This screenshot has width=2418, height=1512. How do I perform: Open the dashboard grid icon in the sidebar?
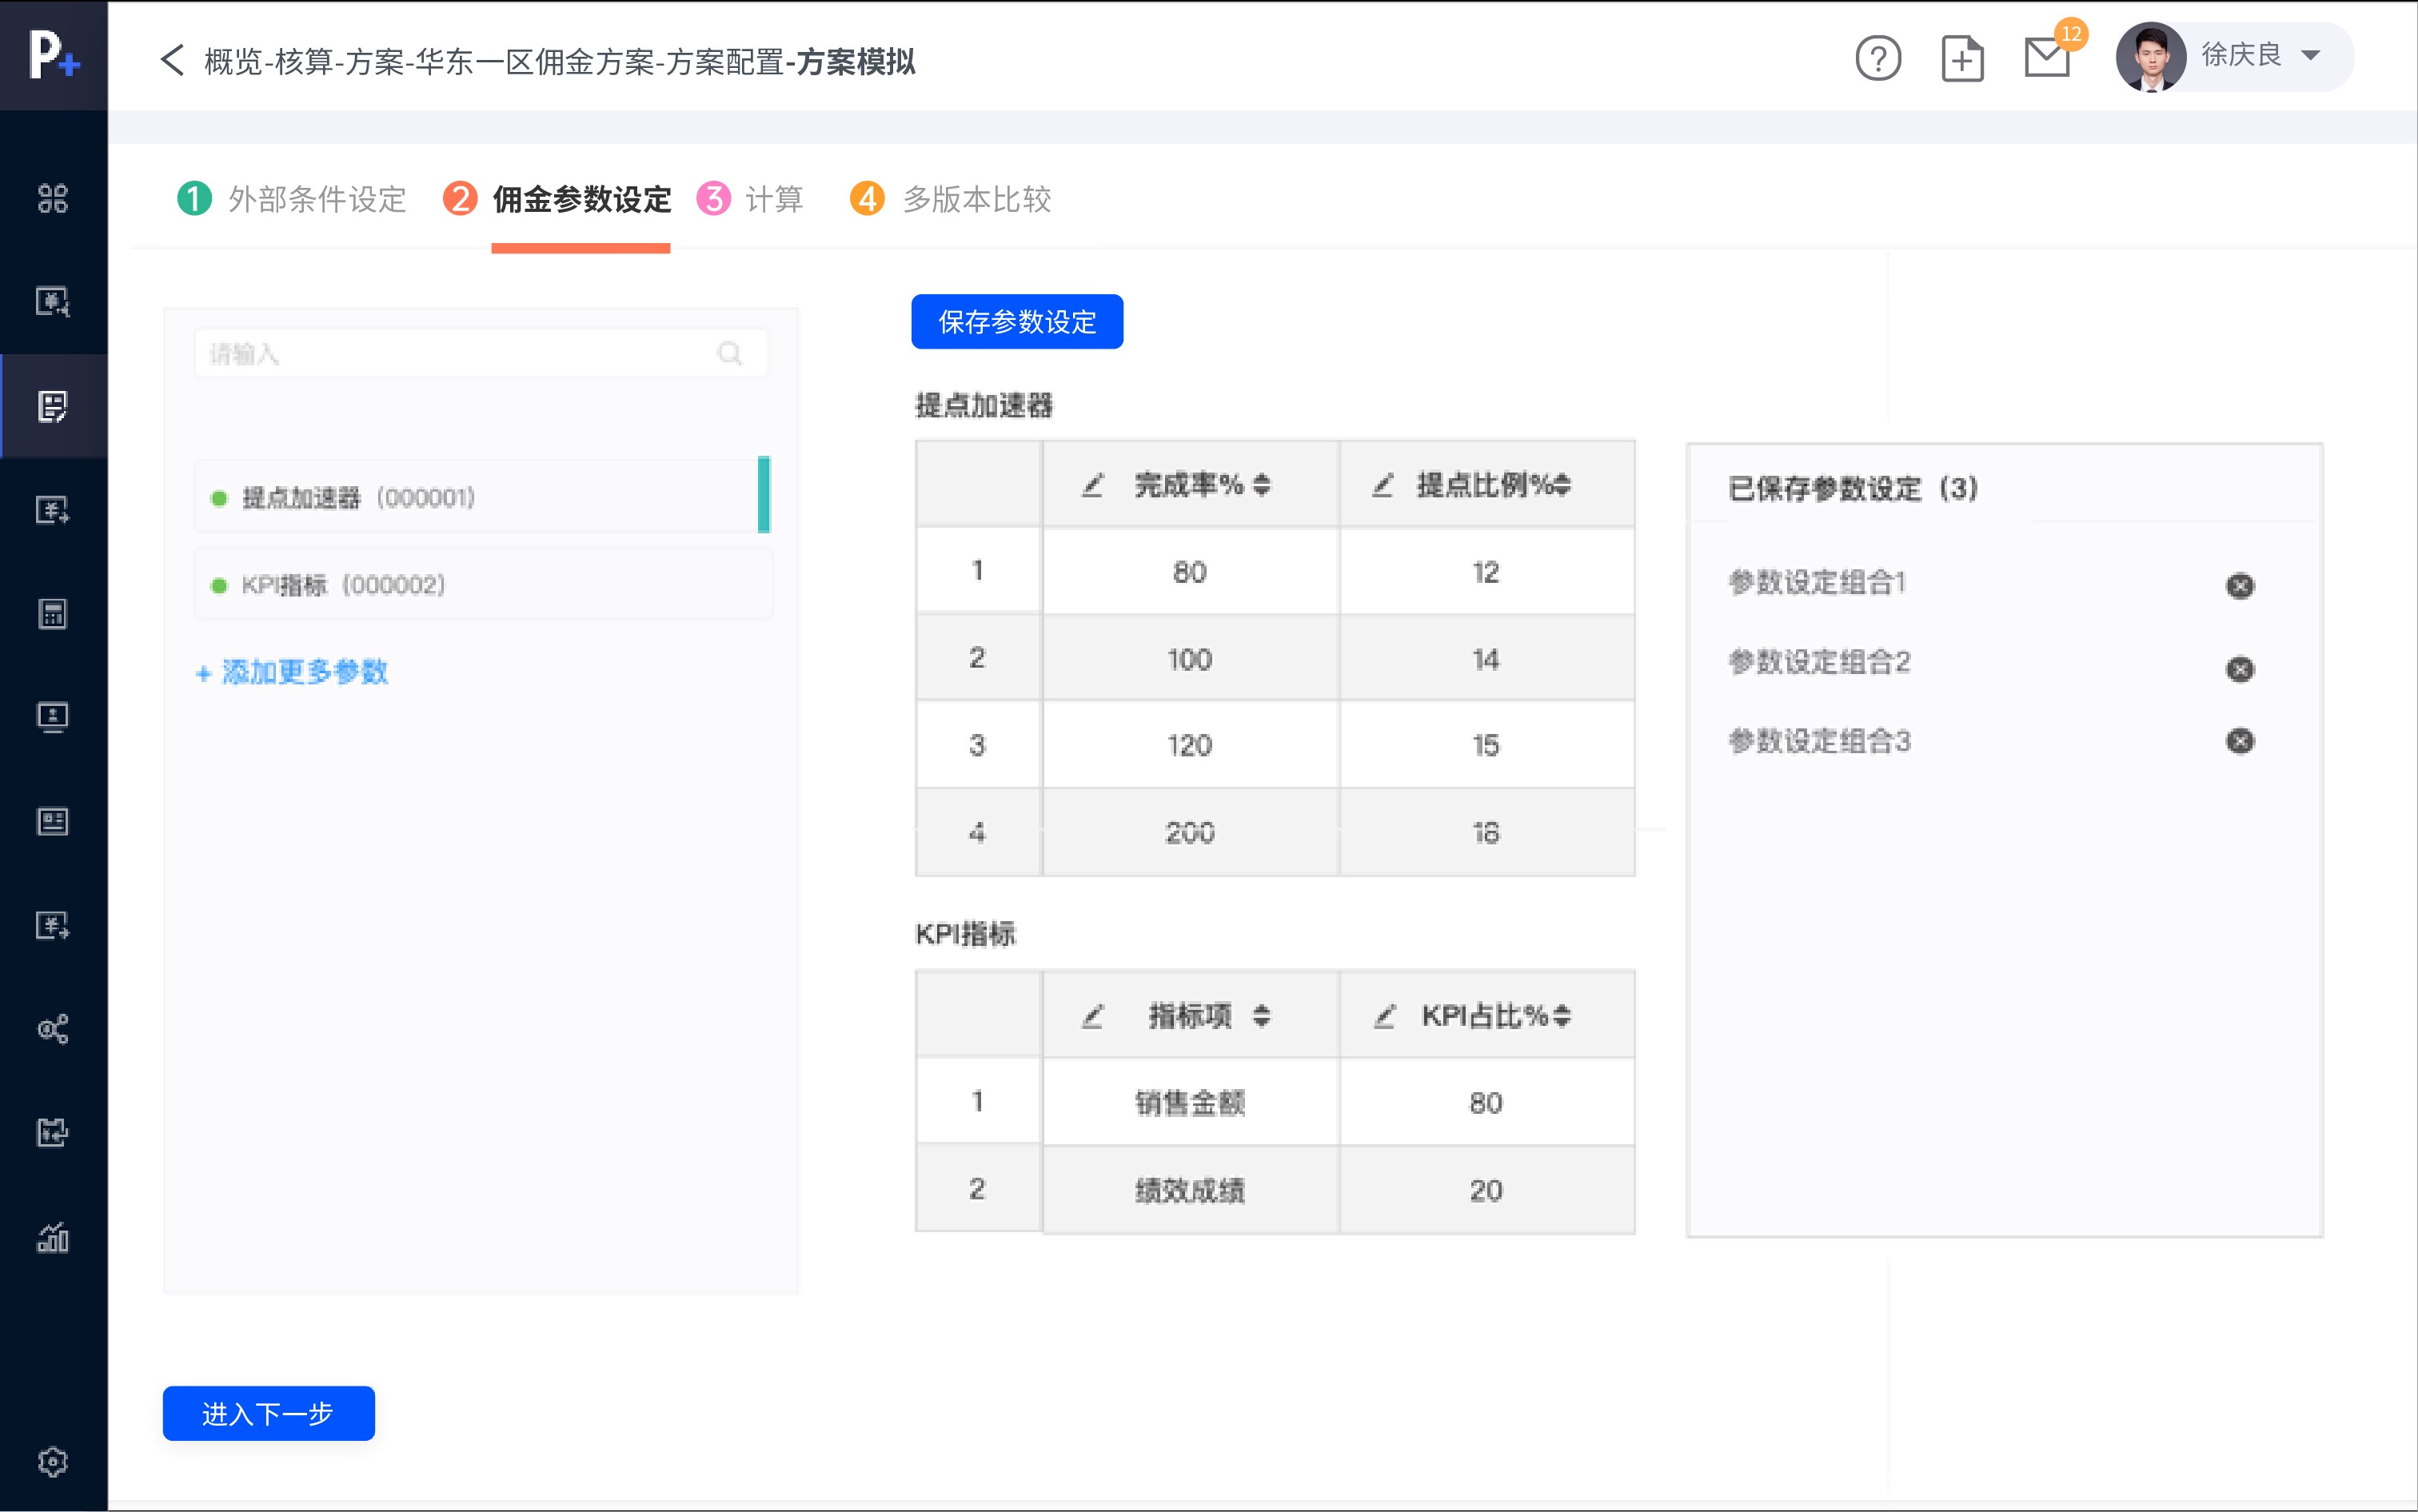click(52, 199)
